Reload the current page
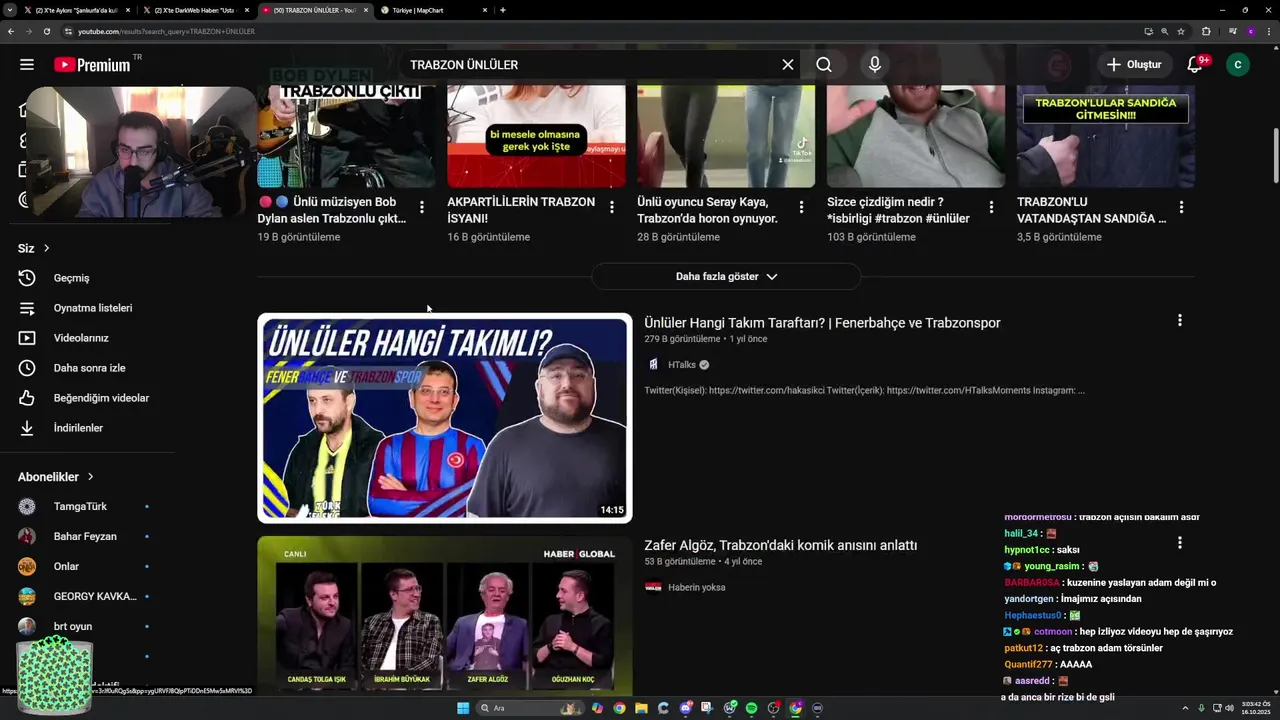 pyautogui.click(x=48, y=31)
